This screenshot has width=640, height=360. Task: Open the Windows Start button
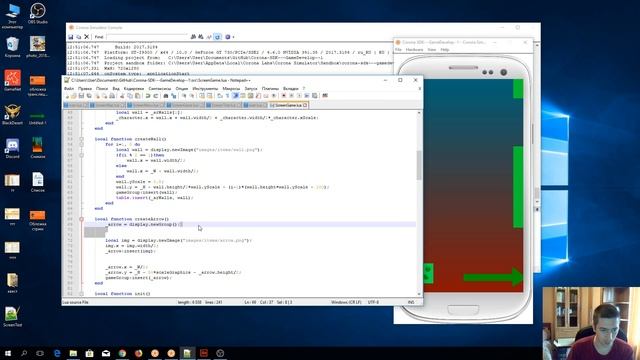click(x=8, y=353)
